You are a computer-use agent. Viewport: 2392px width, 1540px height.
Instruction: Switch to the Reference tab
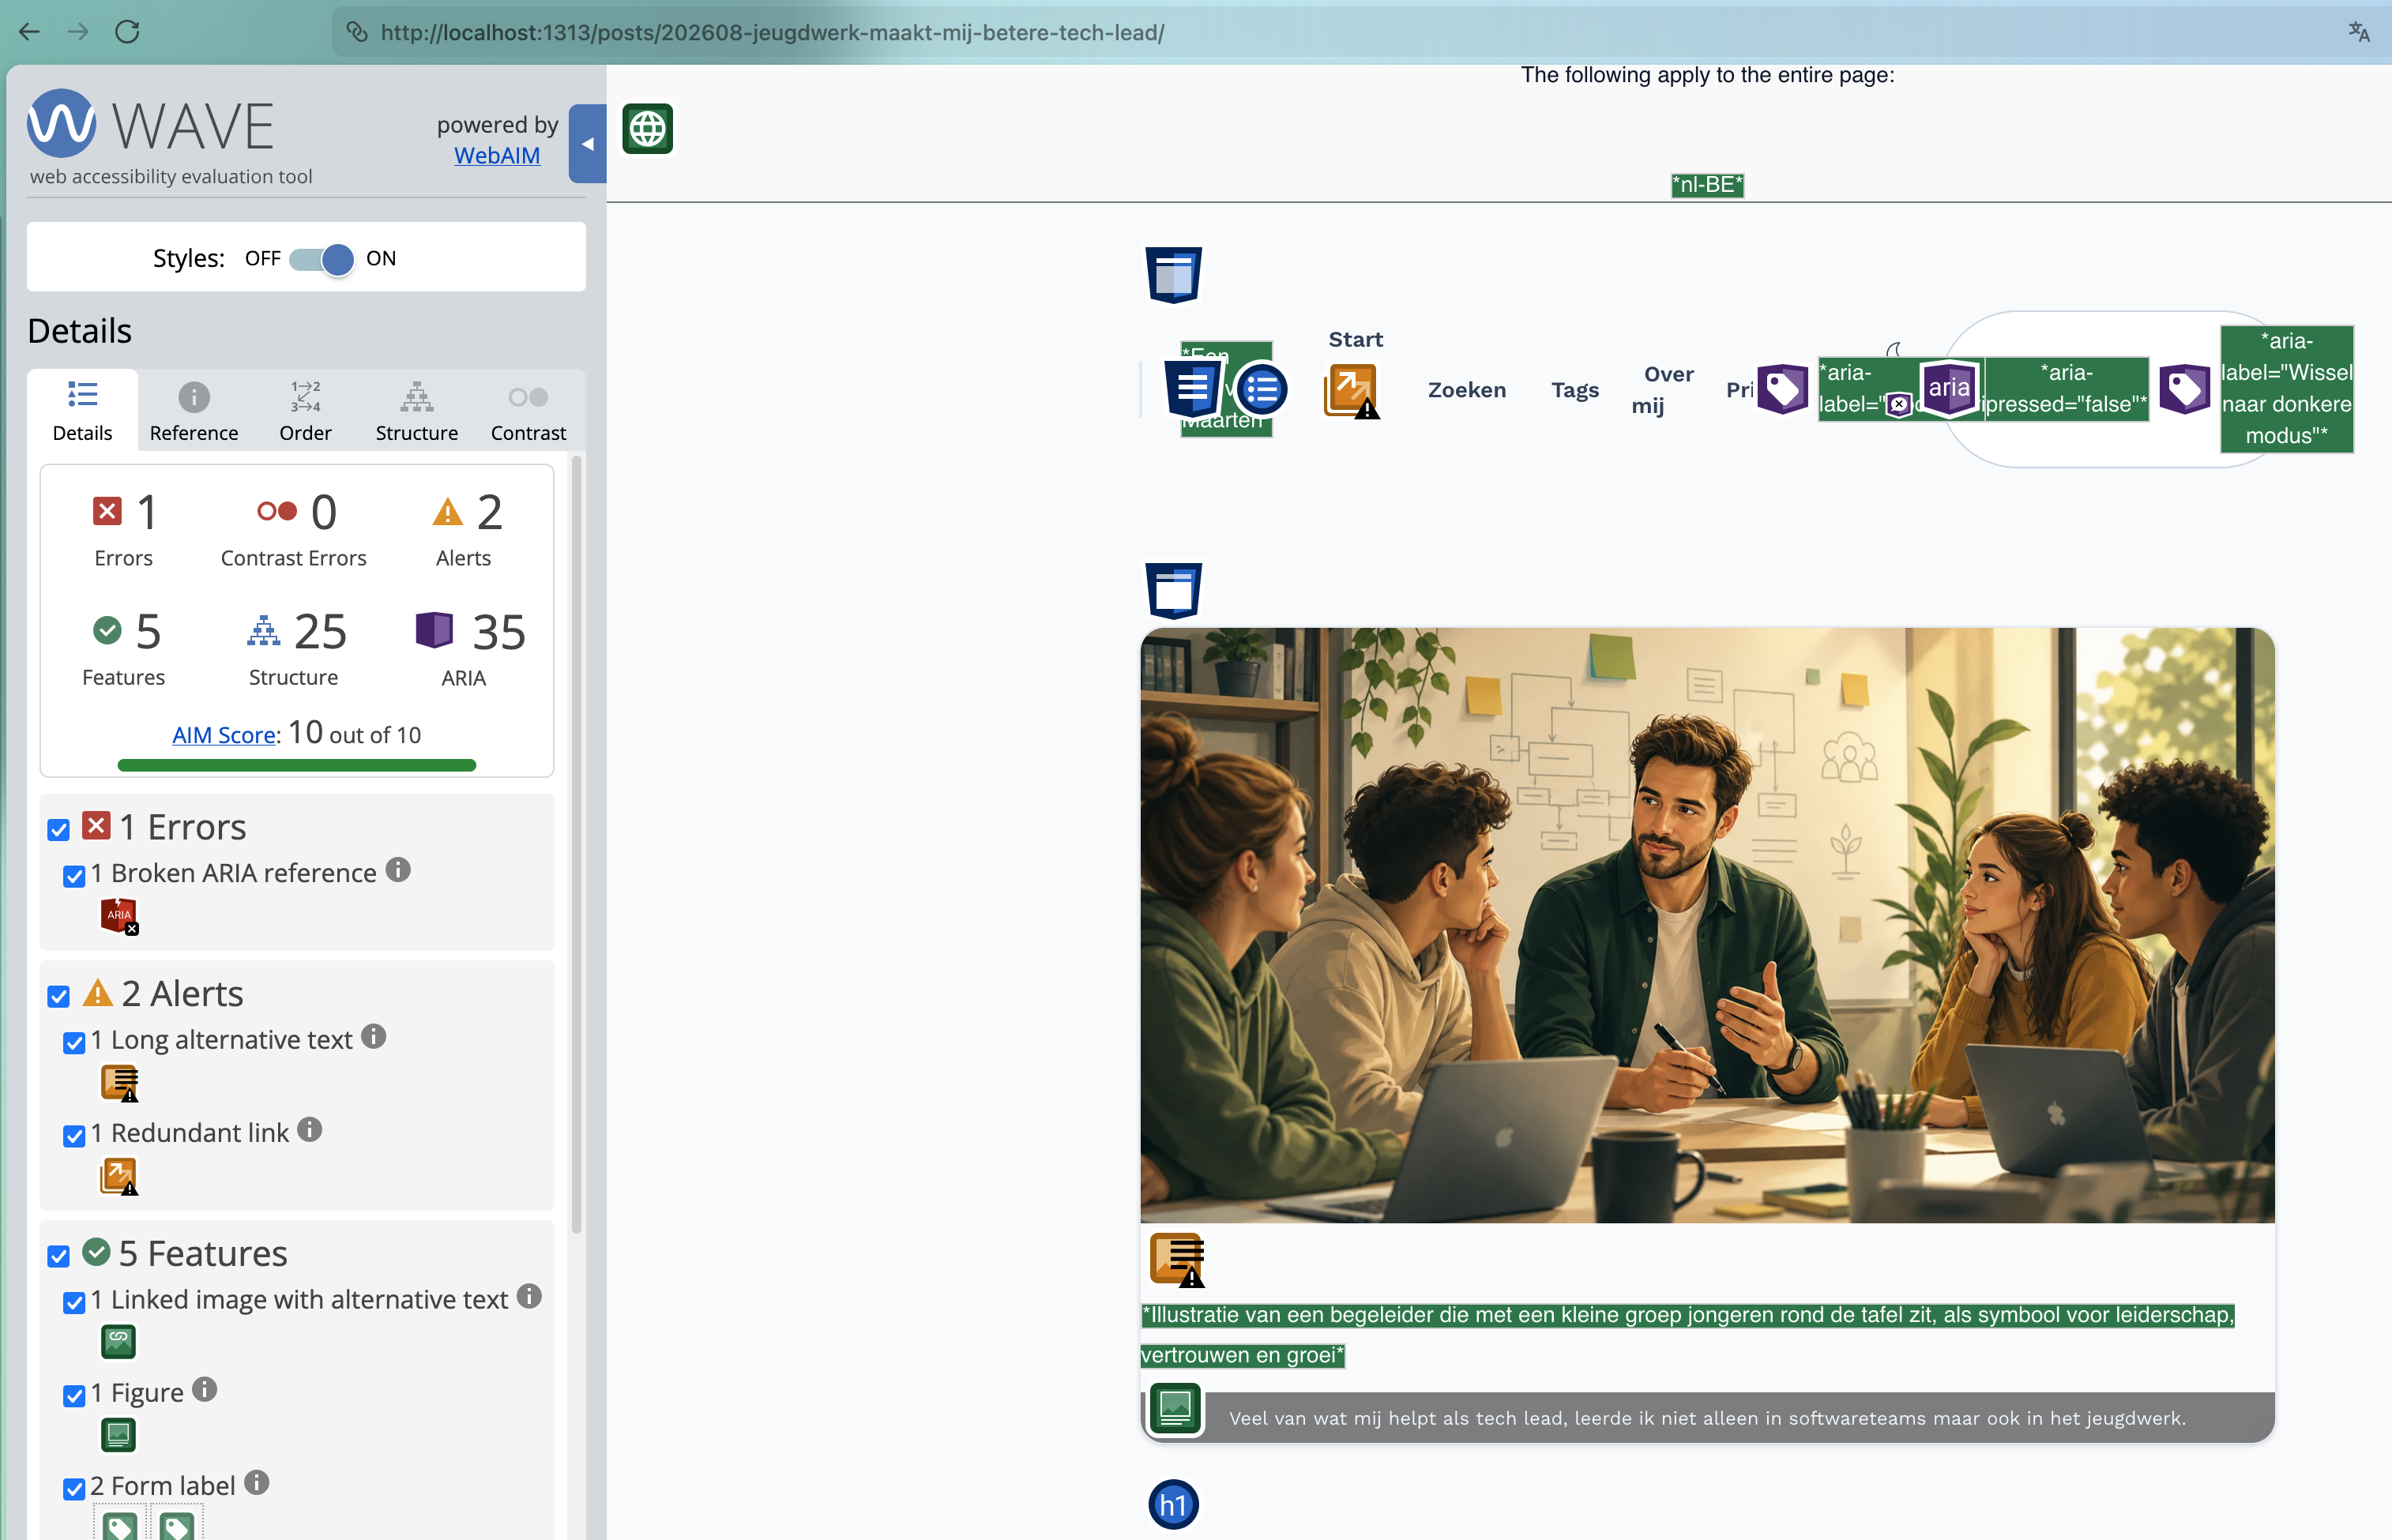[x=194, y=411]
